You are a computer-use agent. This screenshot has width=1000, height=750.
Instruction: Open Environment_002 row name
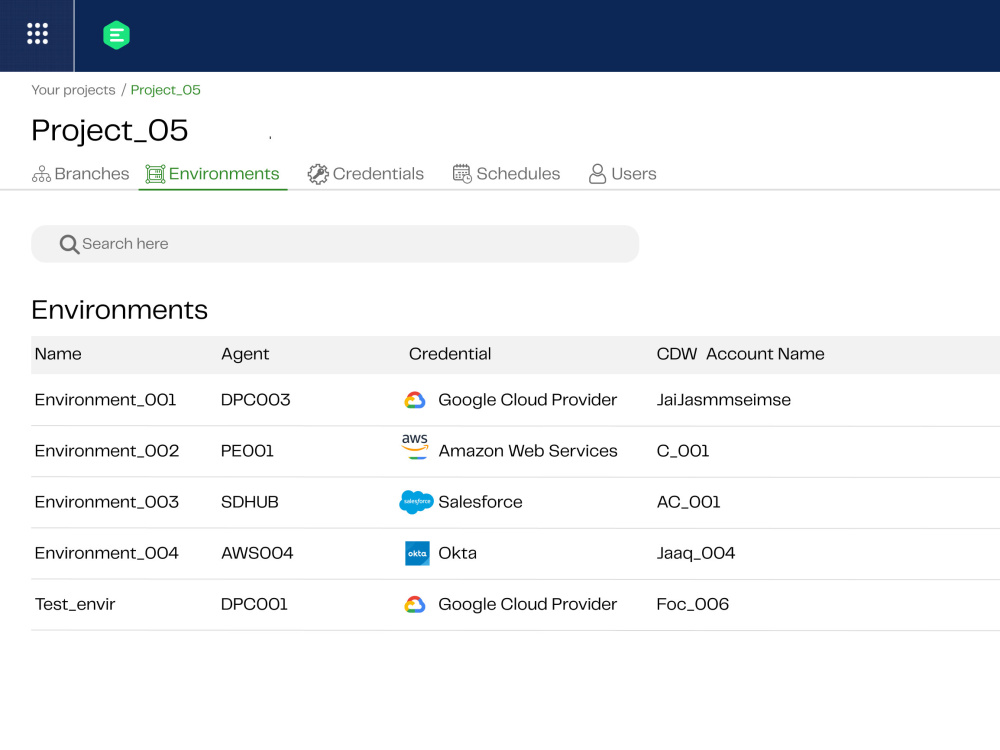[107, 451]
